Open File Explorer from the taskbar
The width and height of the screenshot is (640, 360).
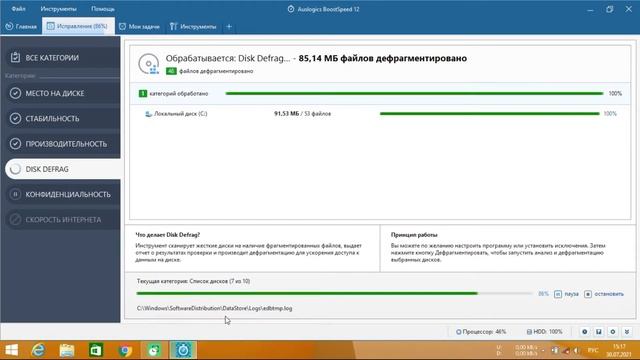click(67, 350)
